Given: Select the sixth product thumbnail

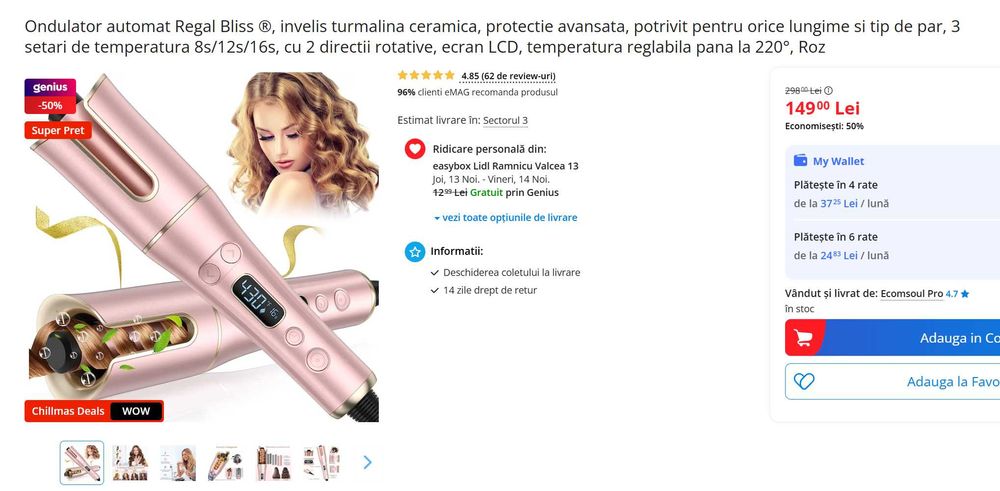Looking at the screenshot, I should tap(321, 463).
